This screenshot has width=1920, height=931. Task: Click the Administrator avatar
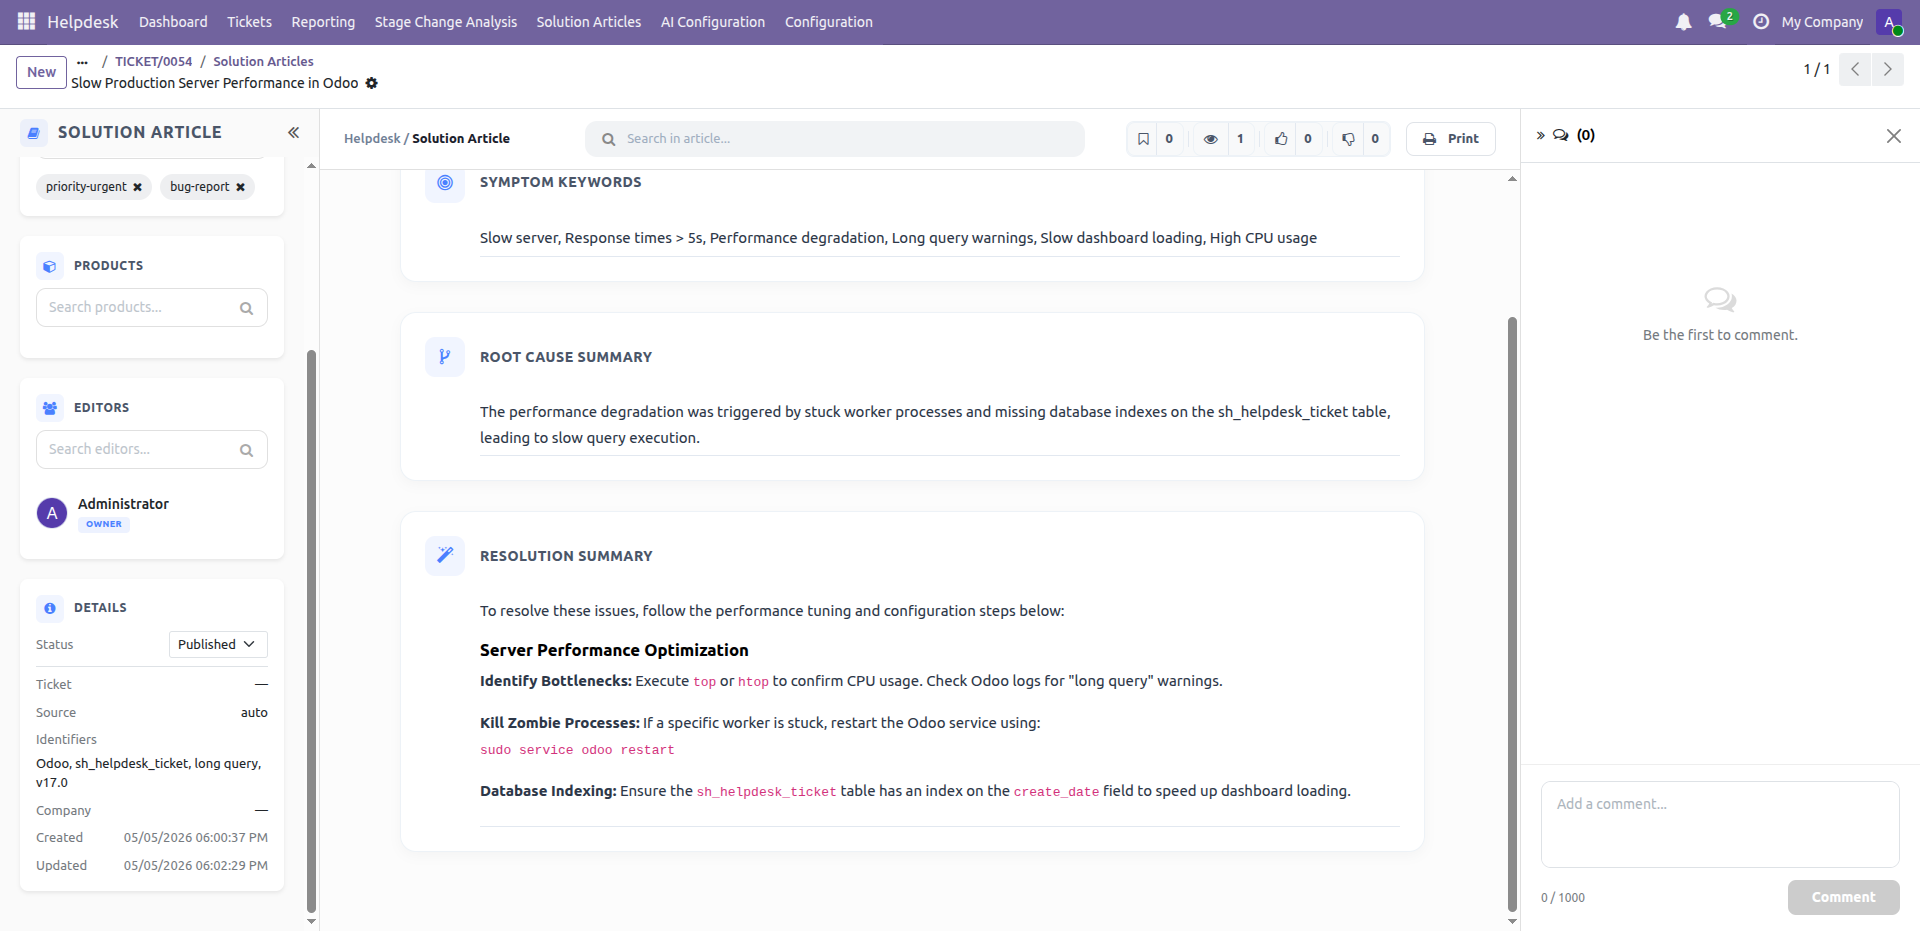click(x=52, y=513)
